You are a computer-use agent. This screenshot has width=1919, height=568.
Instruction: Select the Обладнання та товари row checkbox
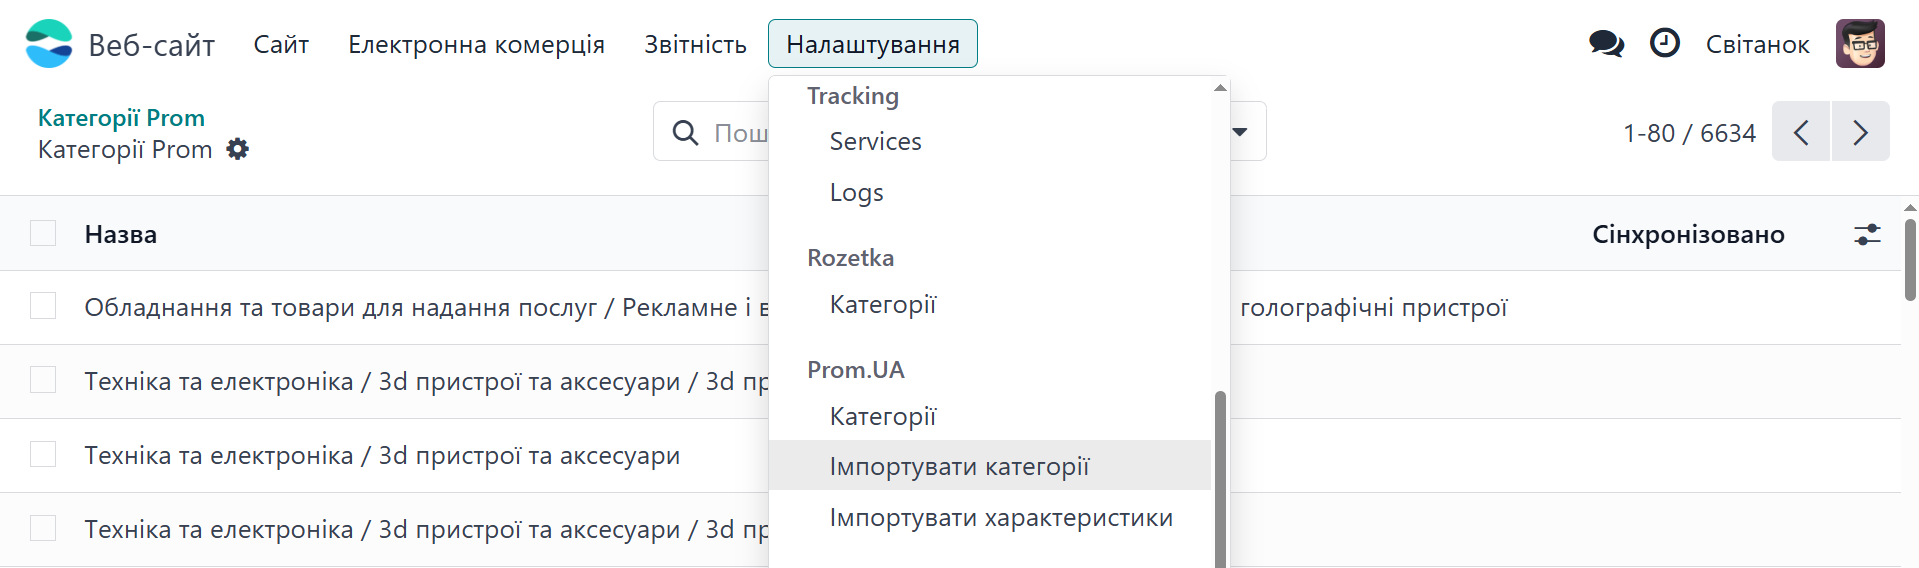tap(43, 306)
